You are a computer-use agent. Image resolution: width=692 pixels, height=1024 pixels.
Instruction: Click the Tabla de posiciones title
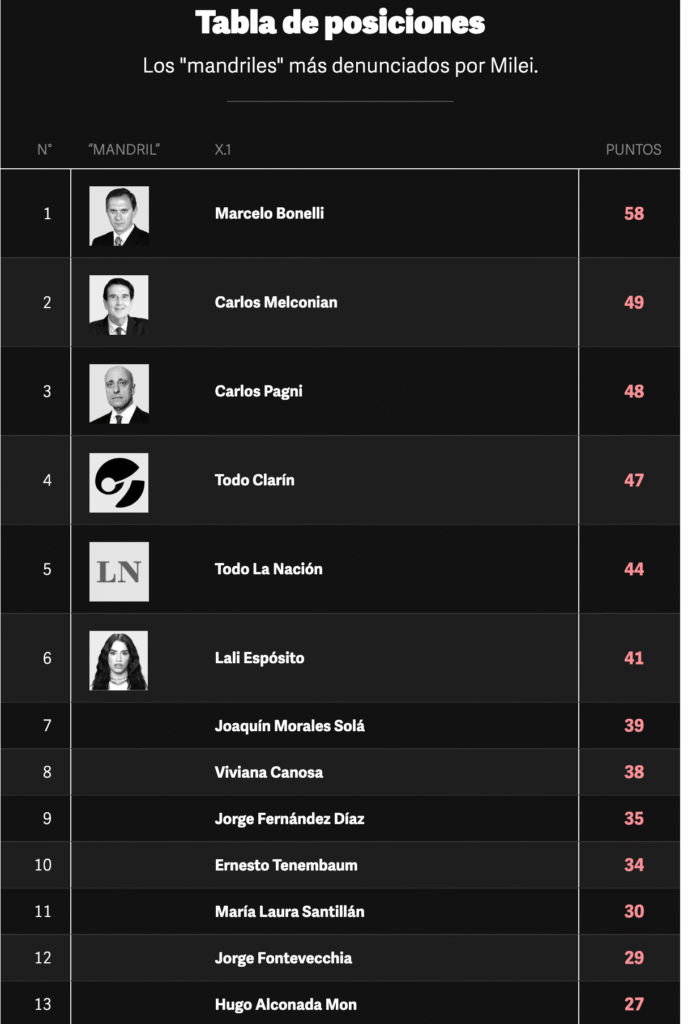tap(340, 23)
